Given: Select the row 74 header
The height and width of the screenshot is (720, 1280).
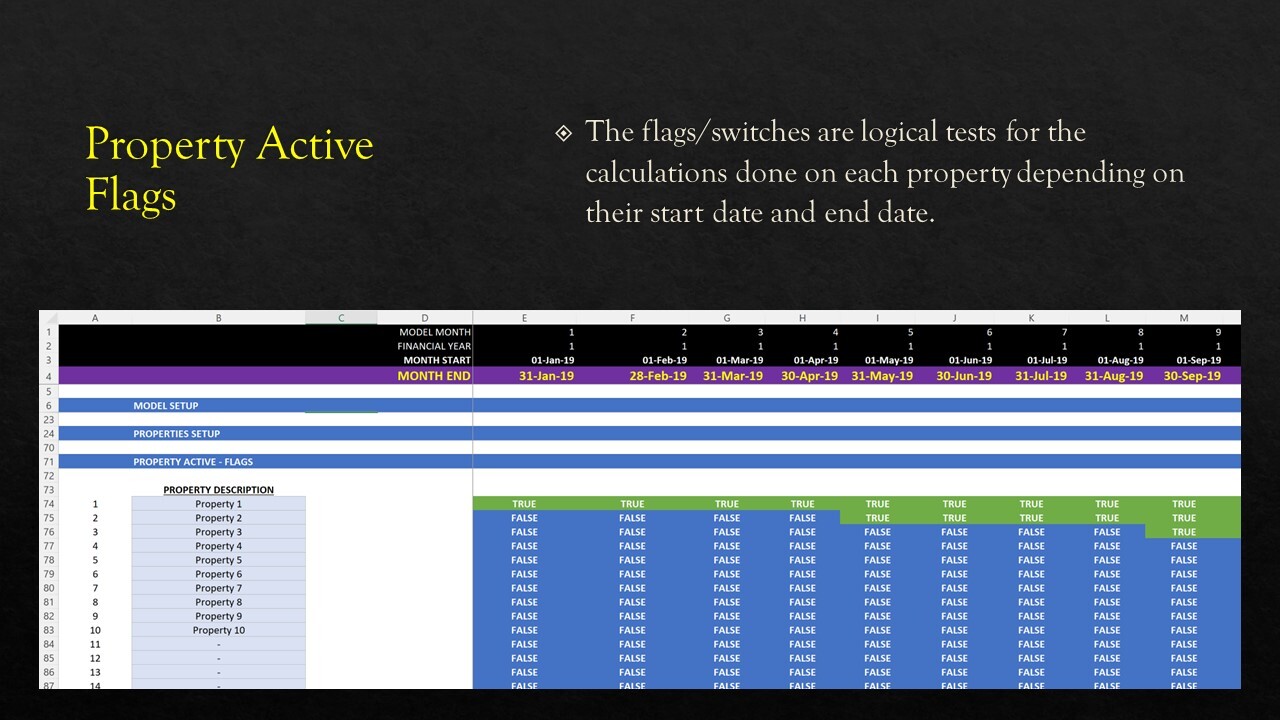Looking at the screenshot, I should pos(48,504).
